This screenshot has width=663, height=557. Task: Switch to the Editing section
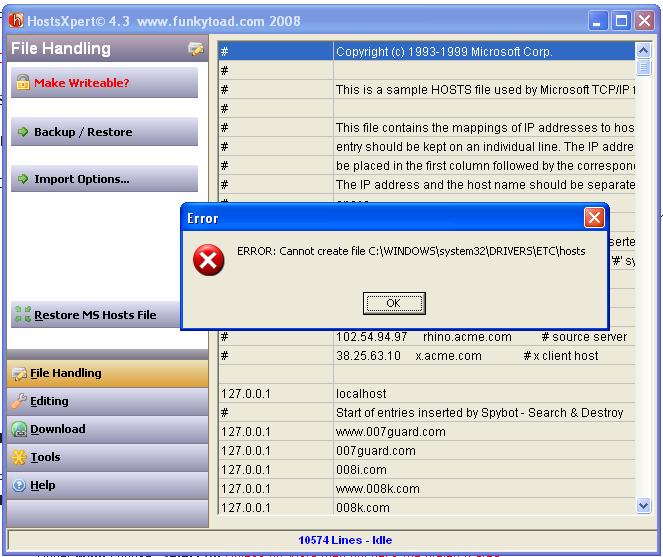tap(107, 401)
